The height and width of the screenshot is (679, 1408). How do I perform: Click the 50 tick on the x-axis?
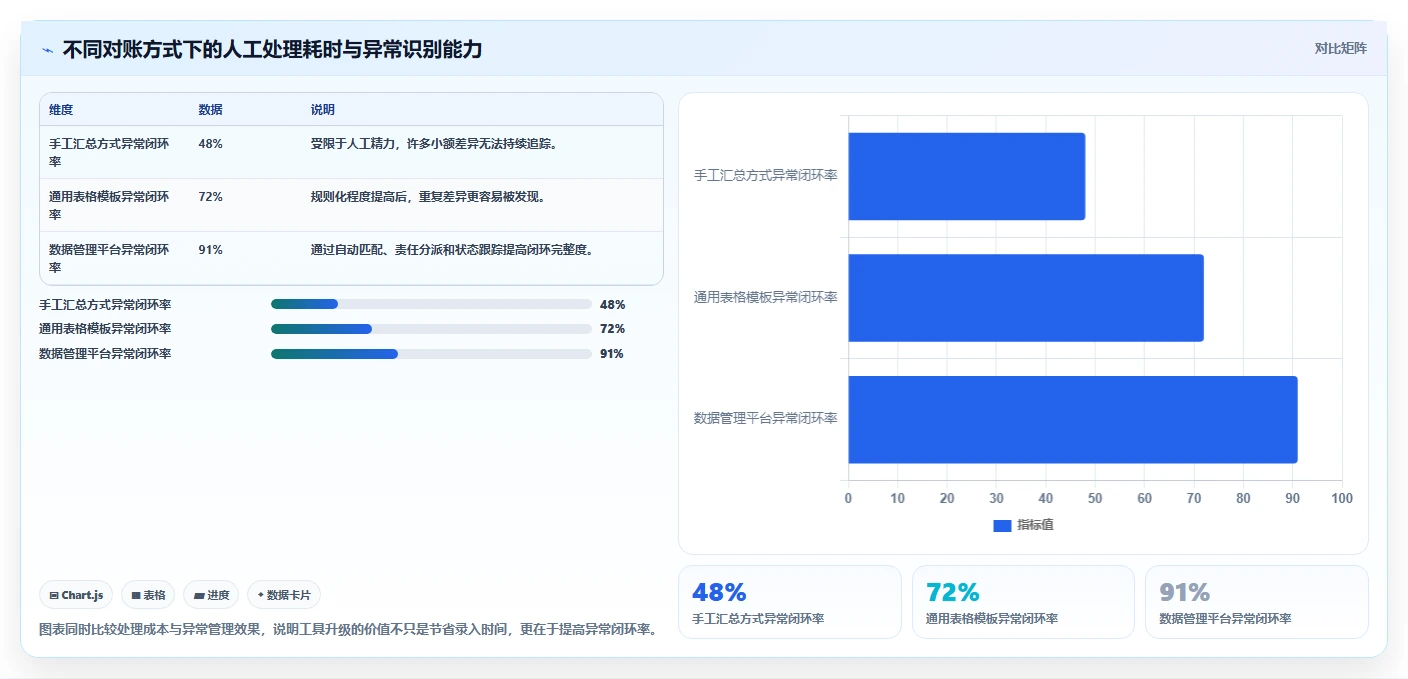click(1095, 499)
